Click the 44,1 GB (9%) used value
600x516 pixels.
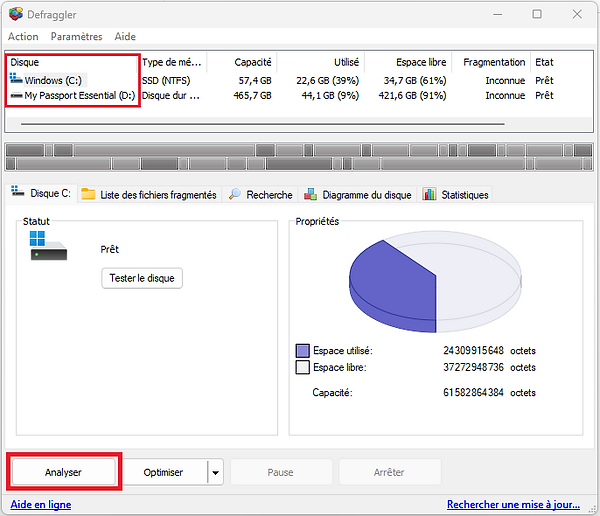pyautogui.click(x=330, y=95)
